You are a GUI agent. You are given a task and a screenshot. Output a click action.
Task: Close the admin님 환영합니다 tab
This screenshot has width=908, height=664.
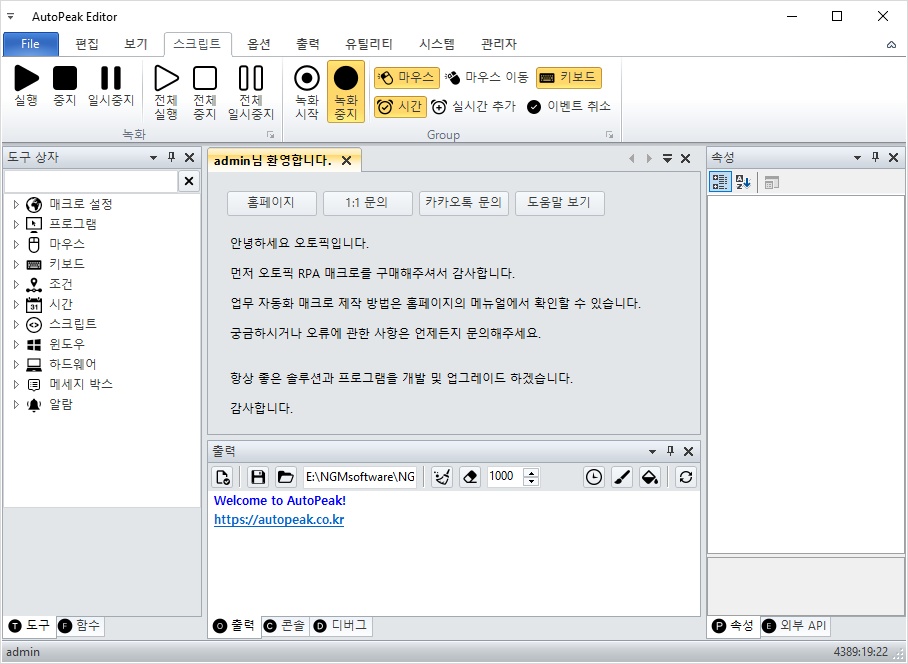pyautogui.click(x=346, y=161)
